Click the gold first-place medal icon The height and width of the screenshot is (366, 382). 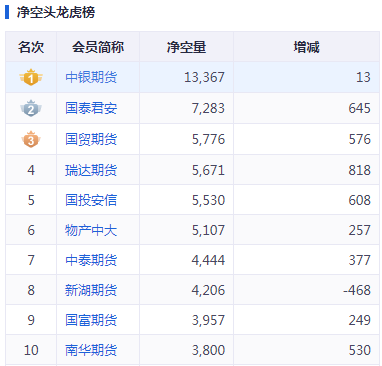coord(31,77)
